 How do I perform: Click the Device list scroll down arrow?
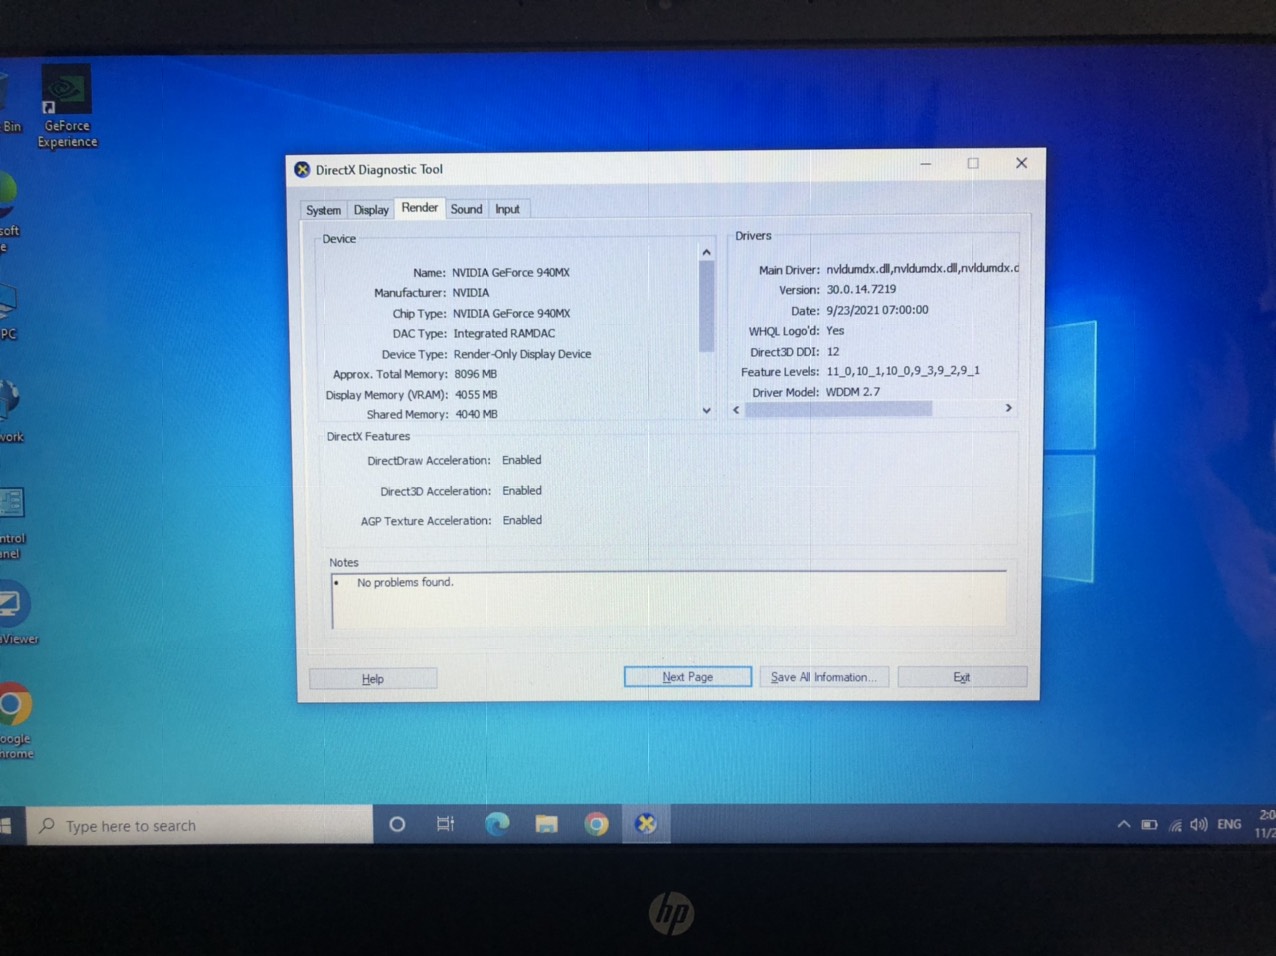pos(706,410)
